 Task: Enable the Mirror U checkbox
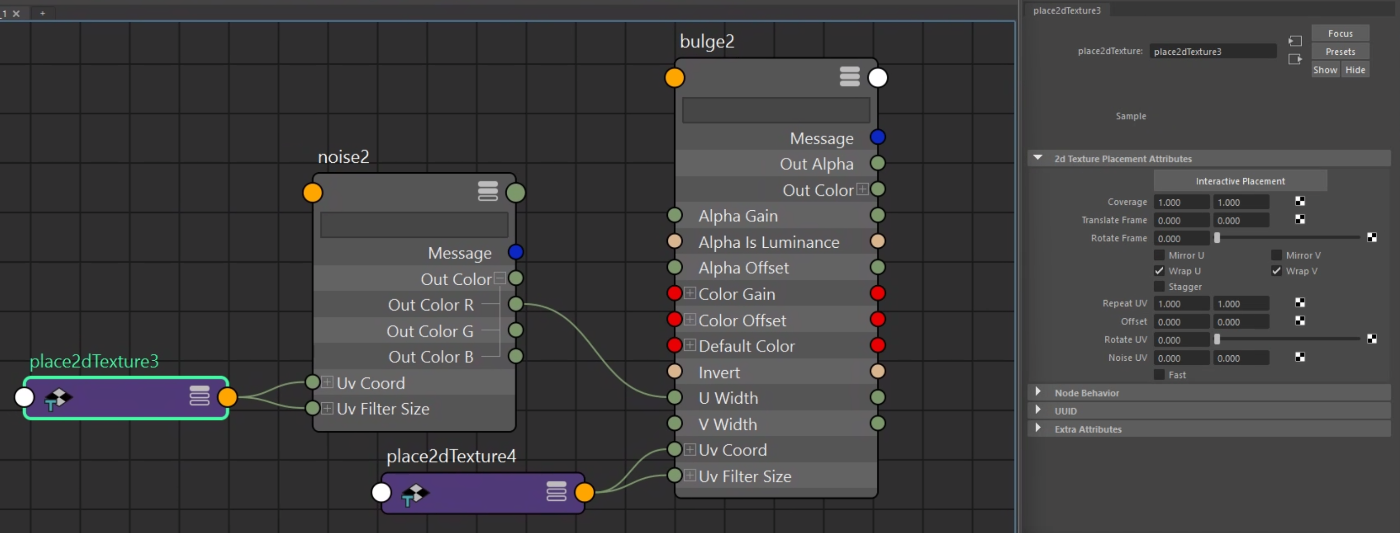point(1159,255)
